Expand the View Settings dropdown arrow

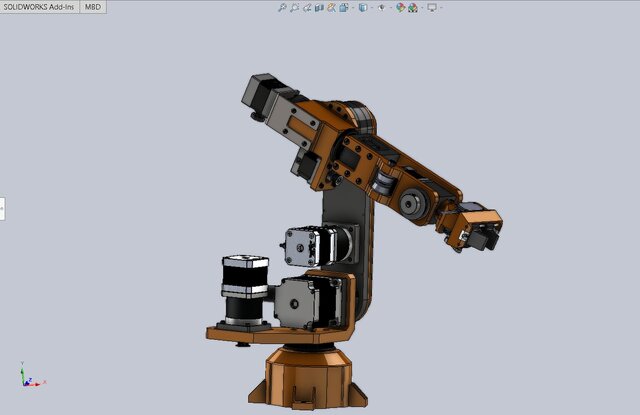(441, 7)
